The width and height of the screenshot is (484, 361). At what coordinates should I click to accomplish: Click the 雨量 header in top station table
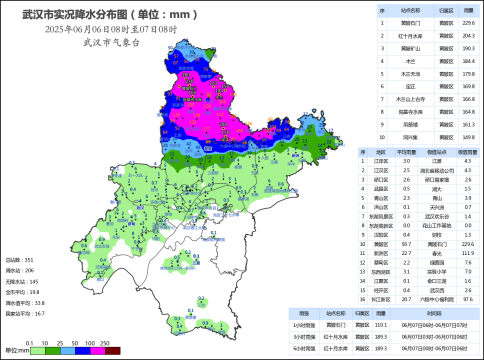click(x=469, y=11)
